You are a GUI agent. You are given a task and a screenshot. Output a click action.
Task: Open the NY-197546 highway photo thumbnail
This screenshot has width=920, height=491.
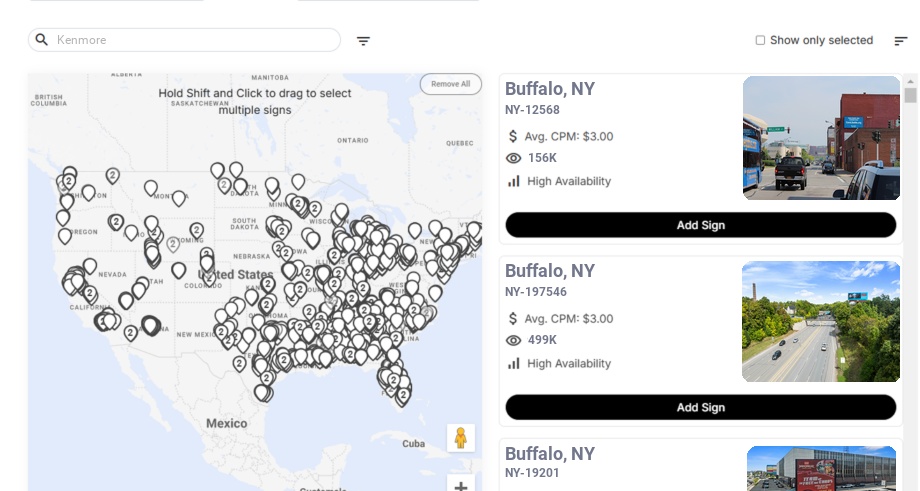821,321
